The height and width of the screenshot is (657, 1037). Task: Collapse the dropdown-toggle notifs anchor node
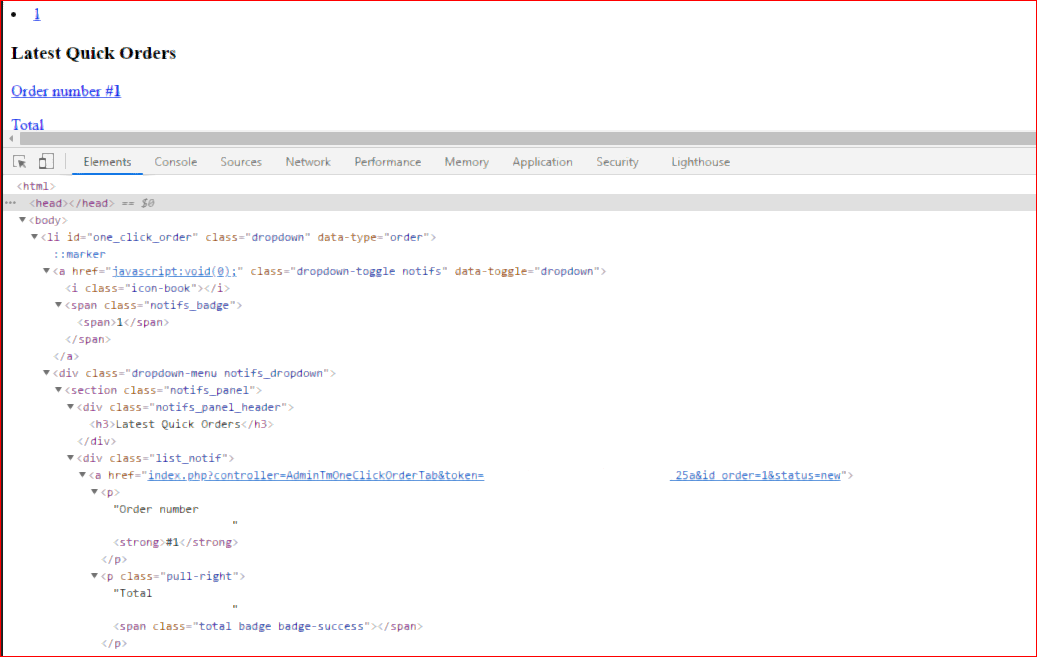pos(46,271)
